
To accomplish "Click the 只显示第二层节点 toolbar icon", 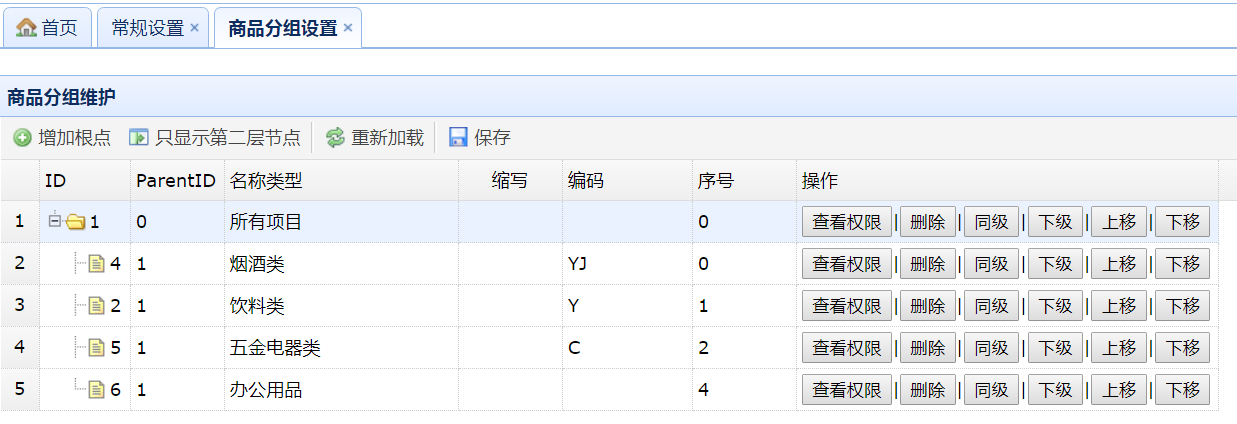I will pos(139,138).
